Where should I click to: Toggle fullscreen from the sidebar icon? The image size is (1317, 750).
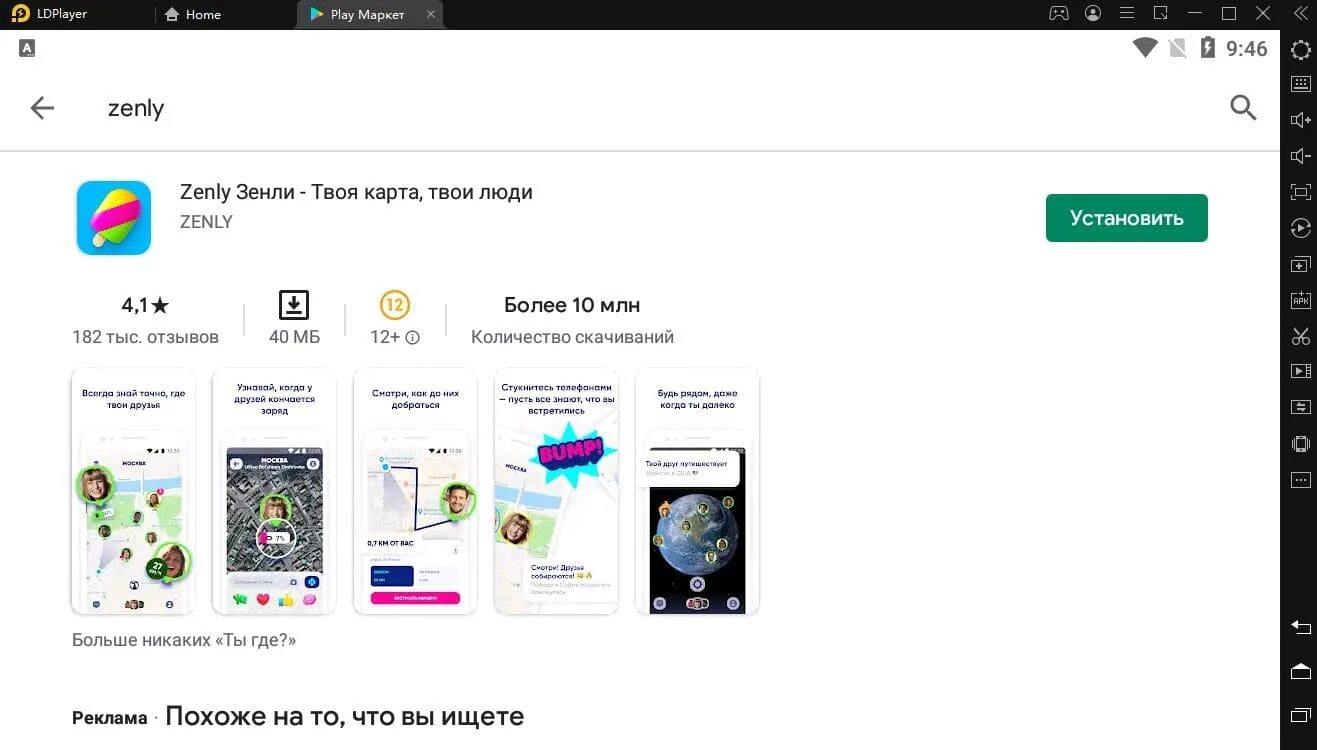click(1300, 192)
